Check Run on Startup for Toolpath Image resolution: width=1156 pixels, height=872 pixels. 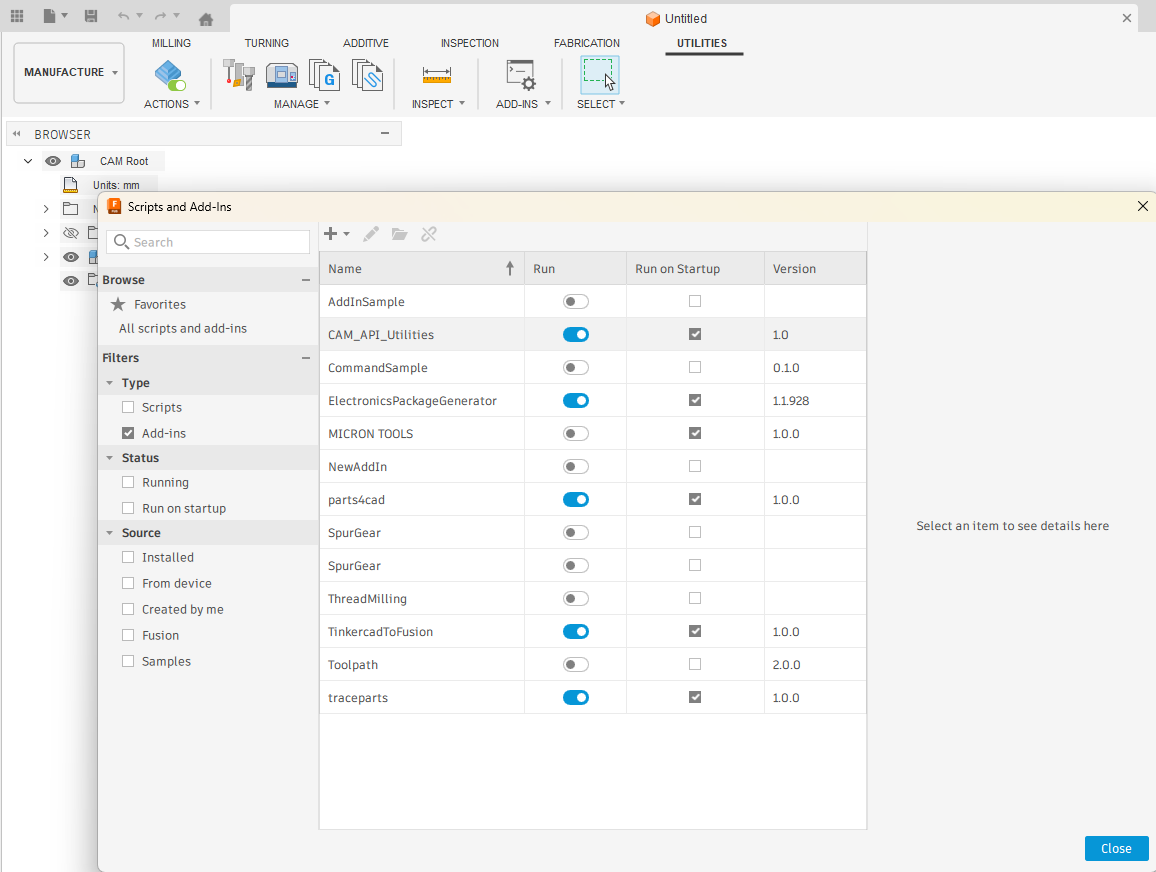pos(695,664)
